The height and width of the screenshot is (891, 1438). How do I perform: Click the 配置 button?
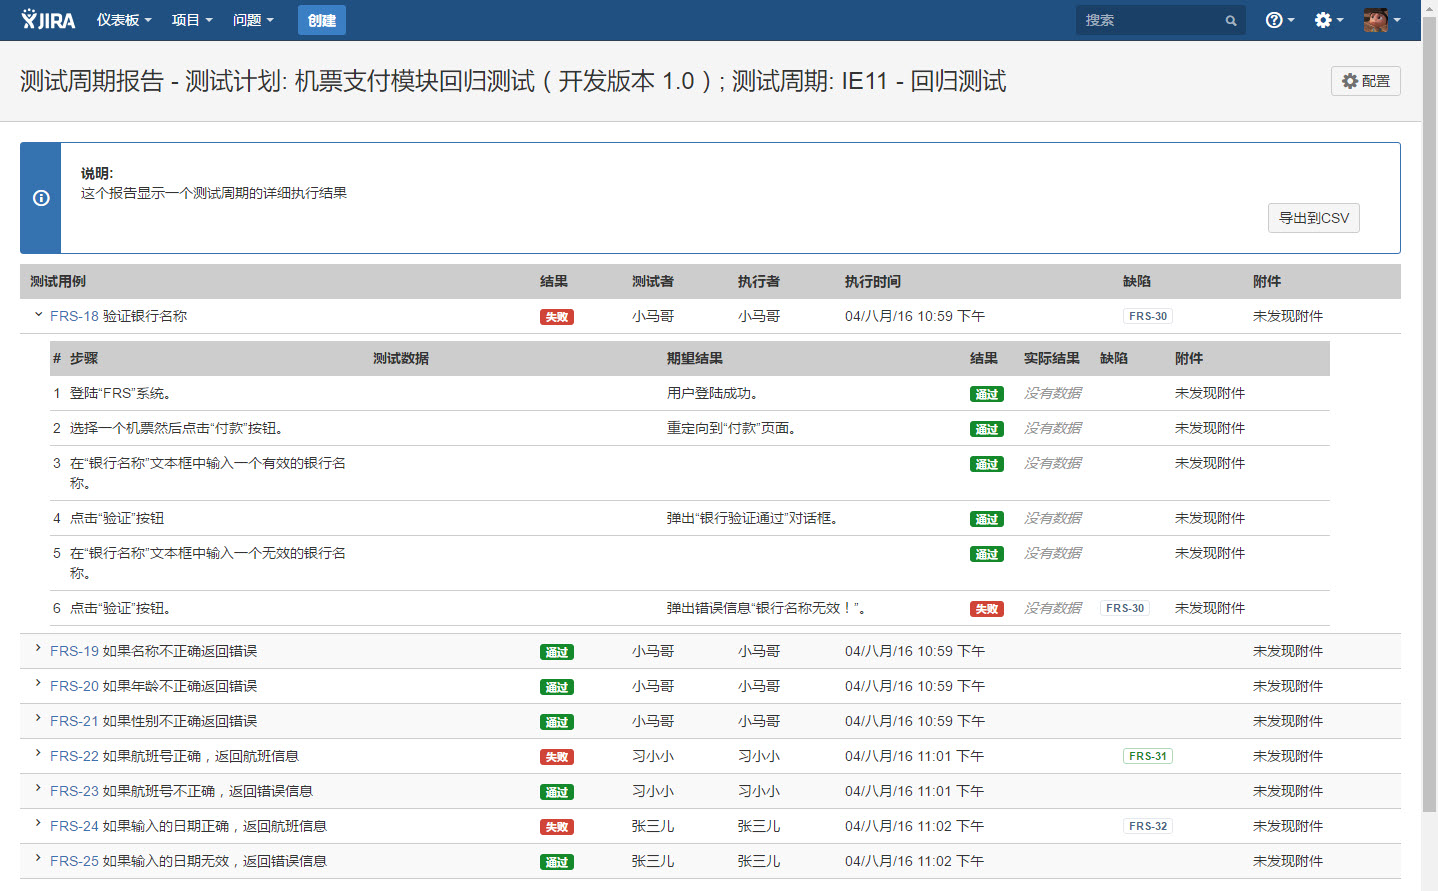point(1366,81)
